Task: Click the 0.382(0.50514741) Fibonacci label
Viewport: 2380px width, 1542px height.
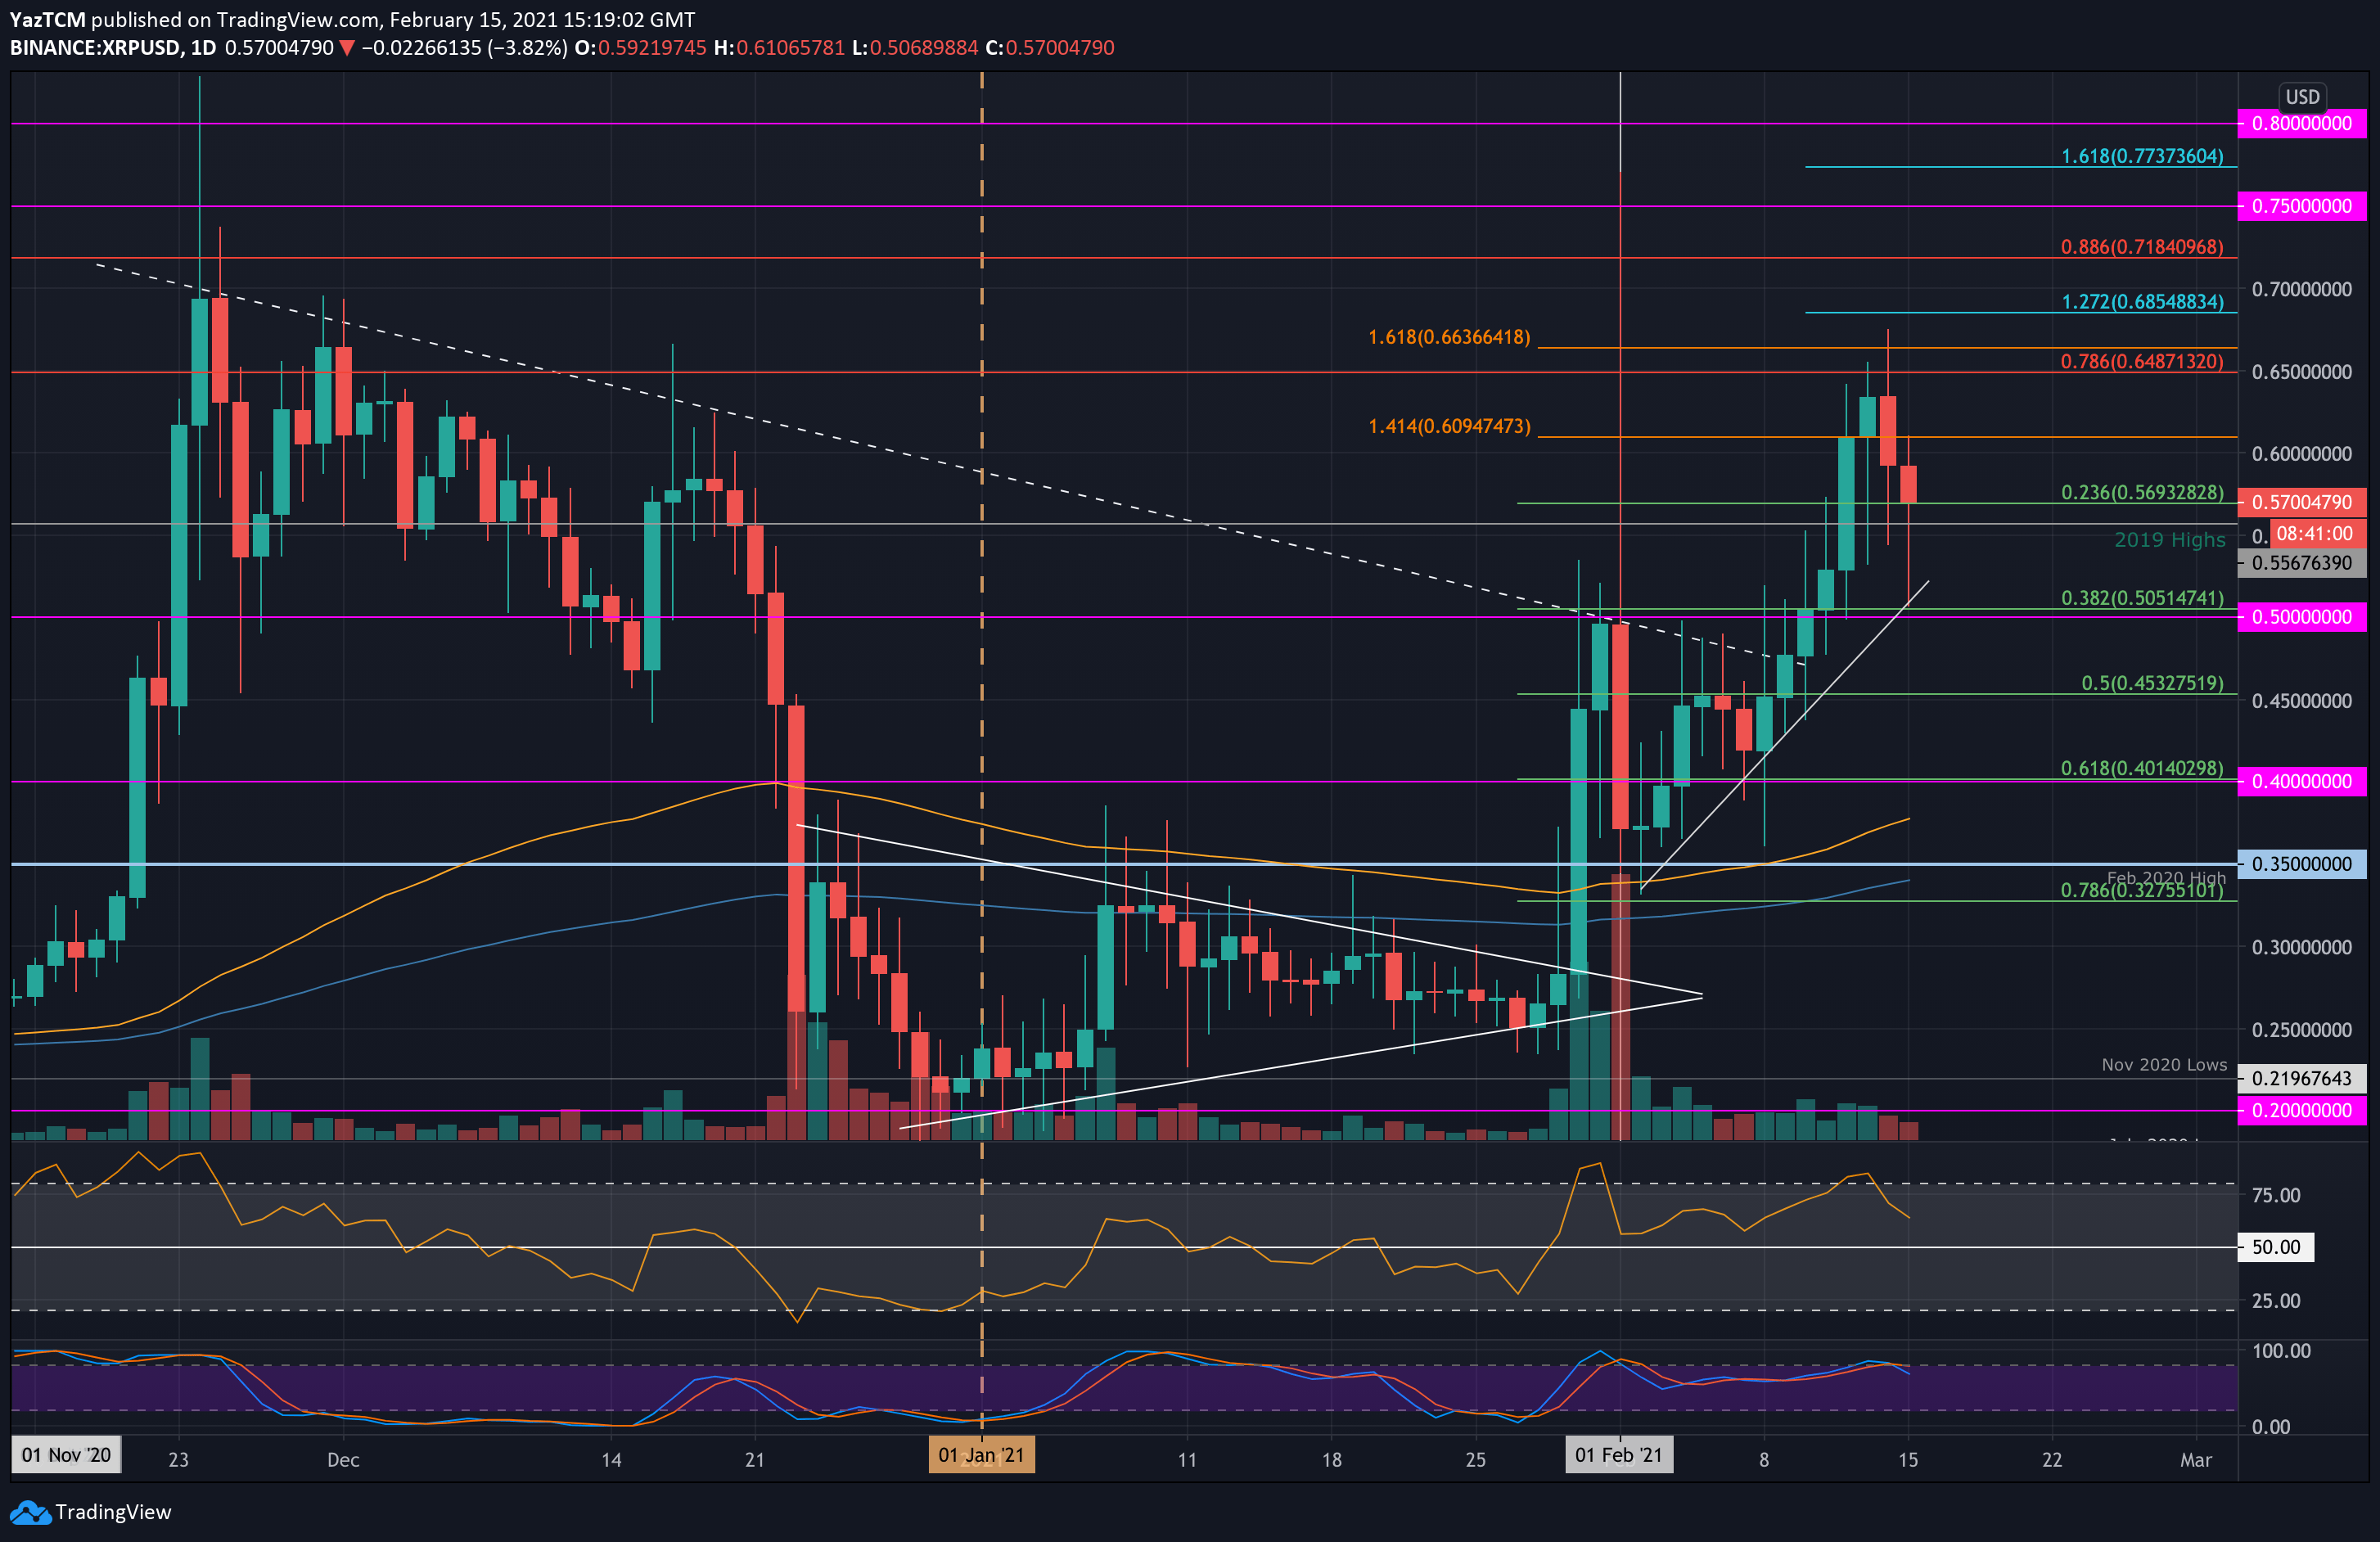Action: tap(2142, 598)
